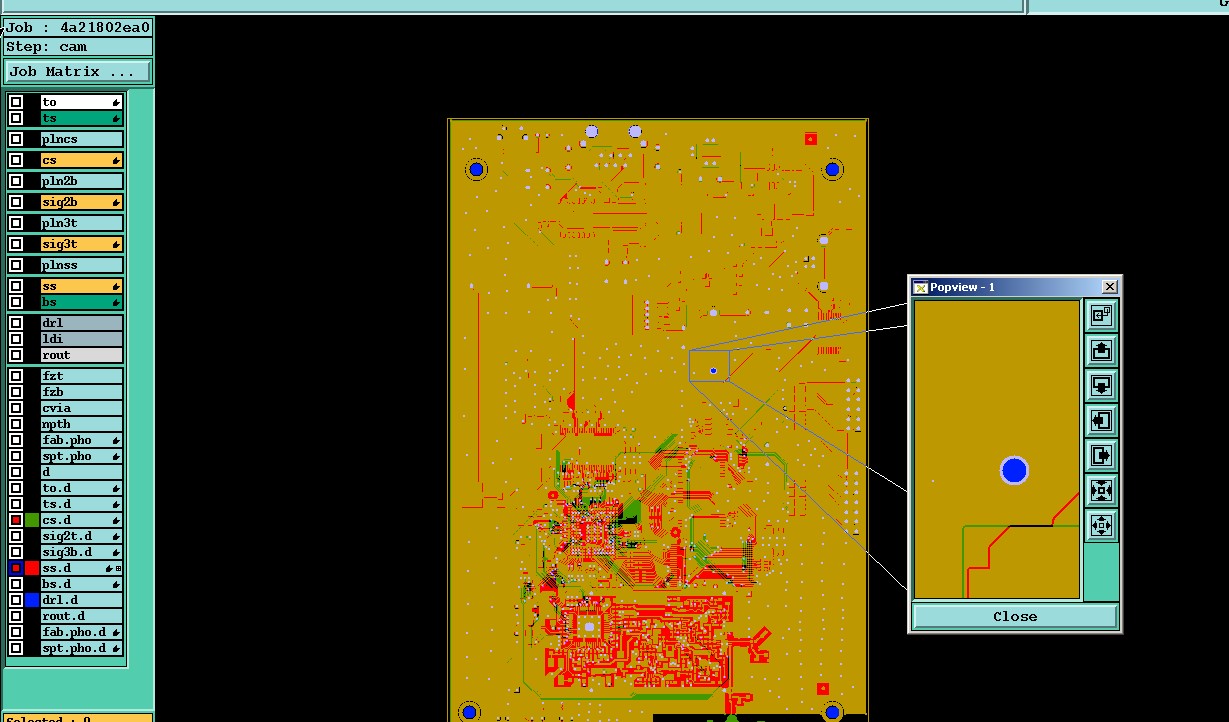Select the bs.d layer name

[x=82, y=584]
